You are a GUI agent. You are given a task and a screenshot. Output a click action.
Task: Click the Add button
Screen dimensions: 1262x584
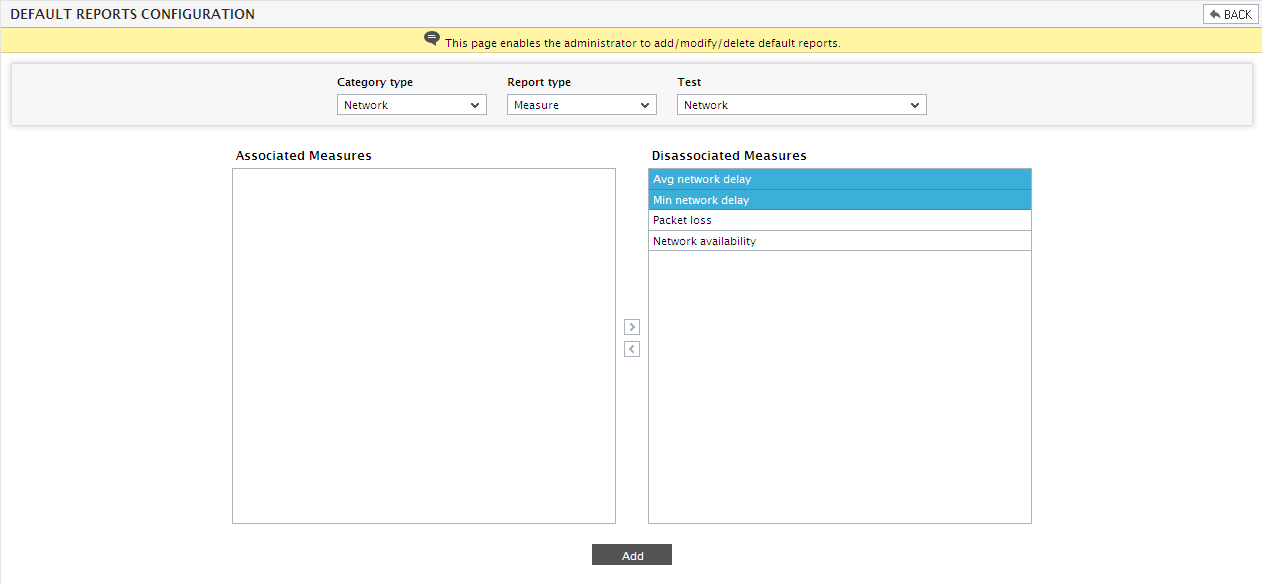[632, 555]
